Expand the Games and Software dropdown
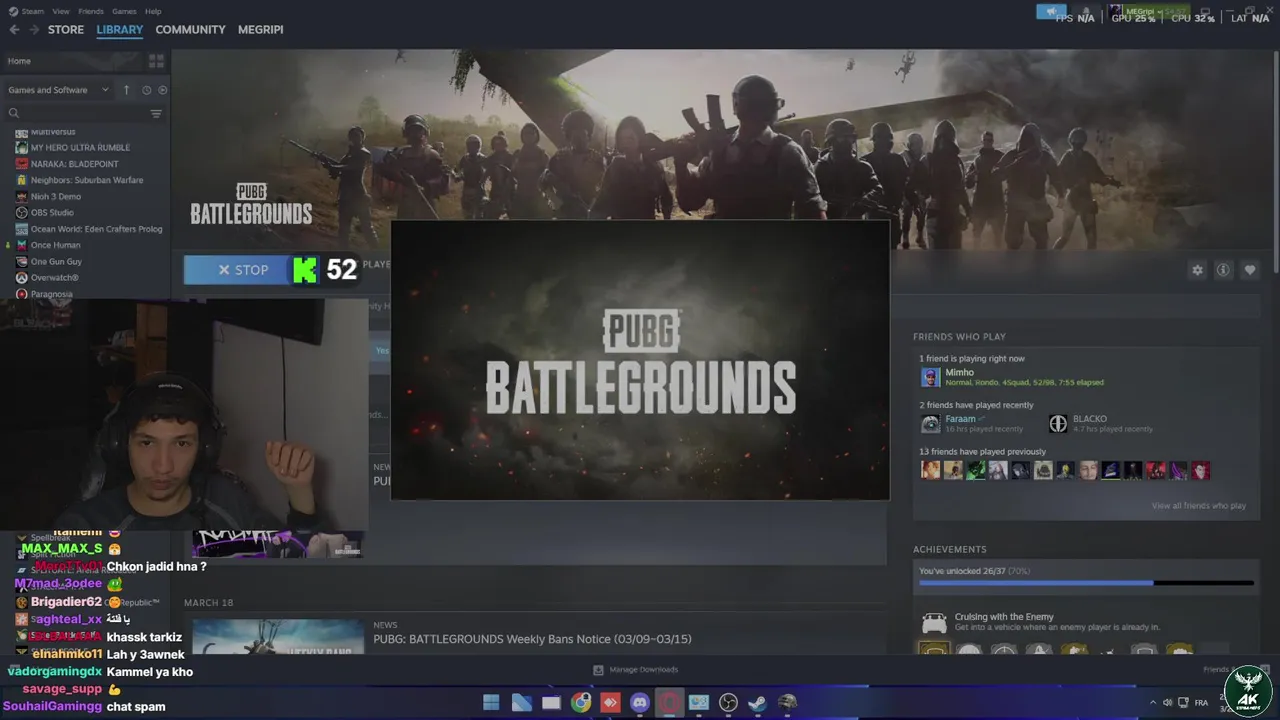This screenshot has width=1280, height=720. click(58, 90)
